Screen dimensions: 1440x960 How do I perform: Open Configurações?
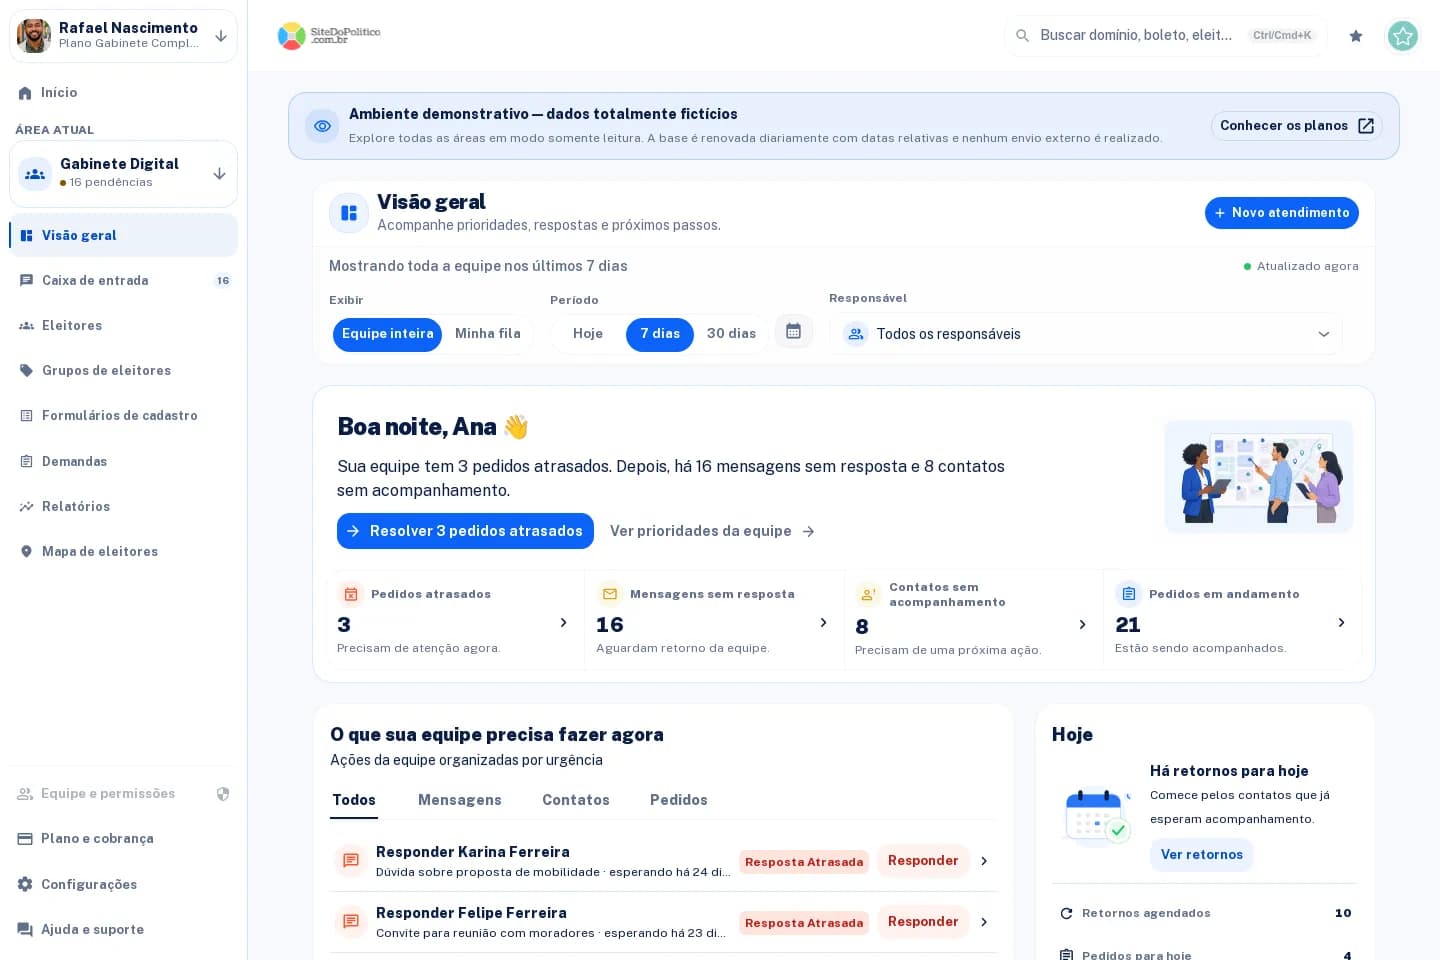[x=124, y=885]
